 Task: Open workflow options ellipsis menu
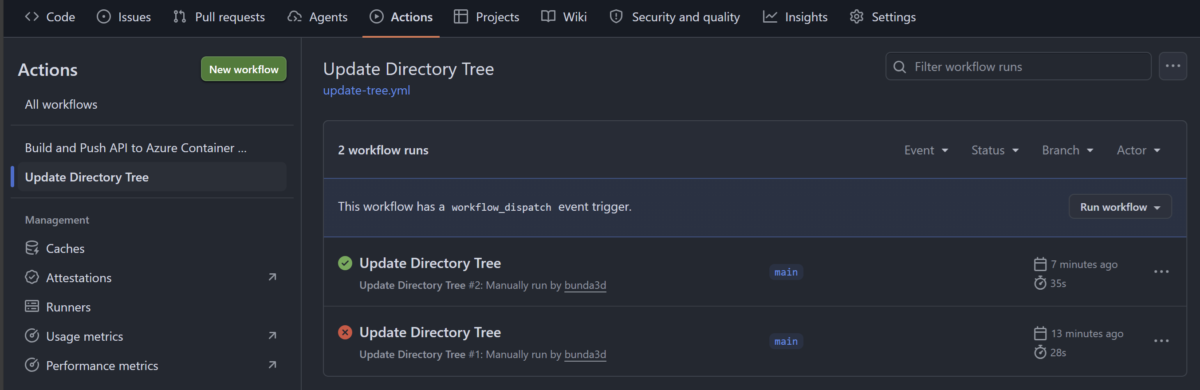point(1172,67)
